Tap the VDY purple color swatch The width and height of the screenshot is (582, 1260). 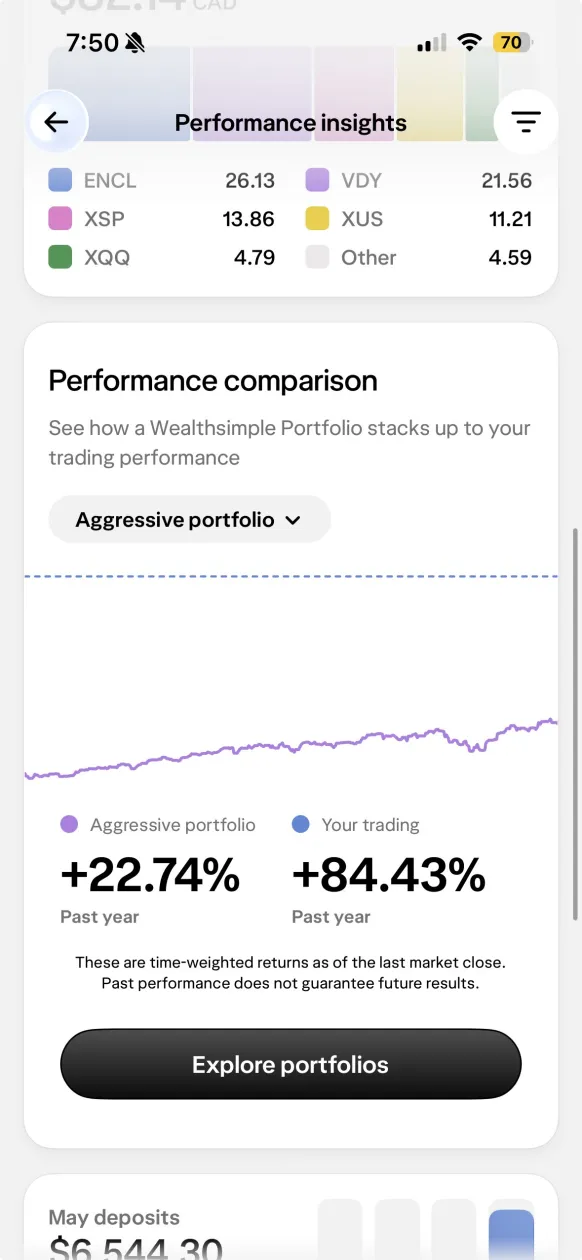click(x=317, y=181)
